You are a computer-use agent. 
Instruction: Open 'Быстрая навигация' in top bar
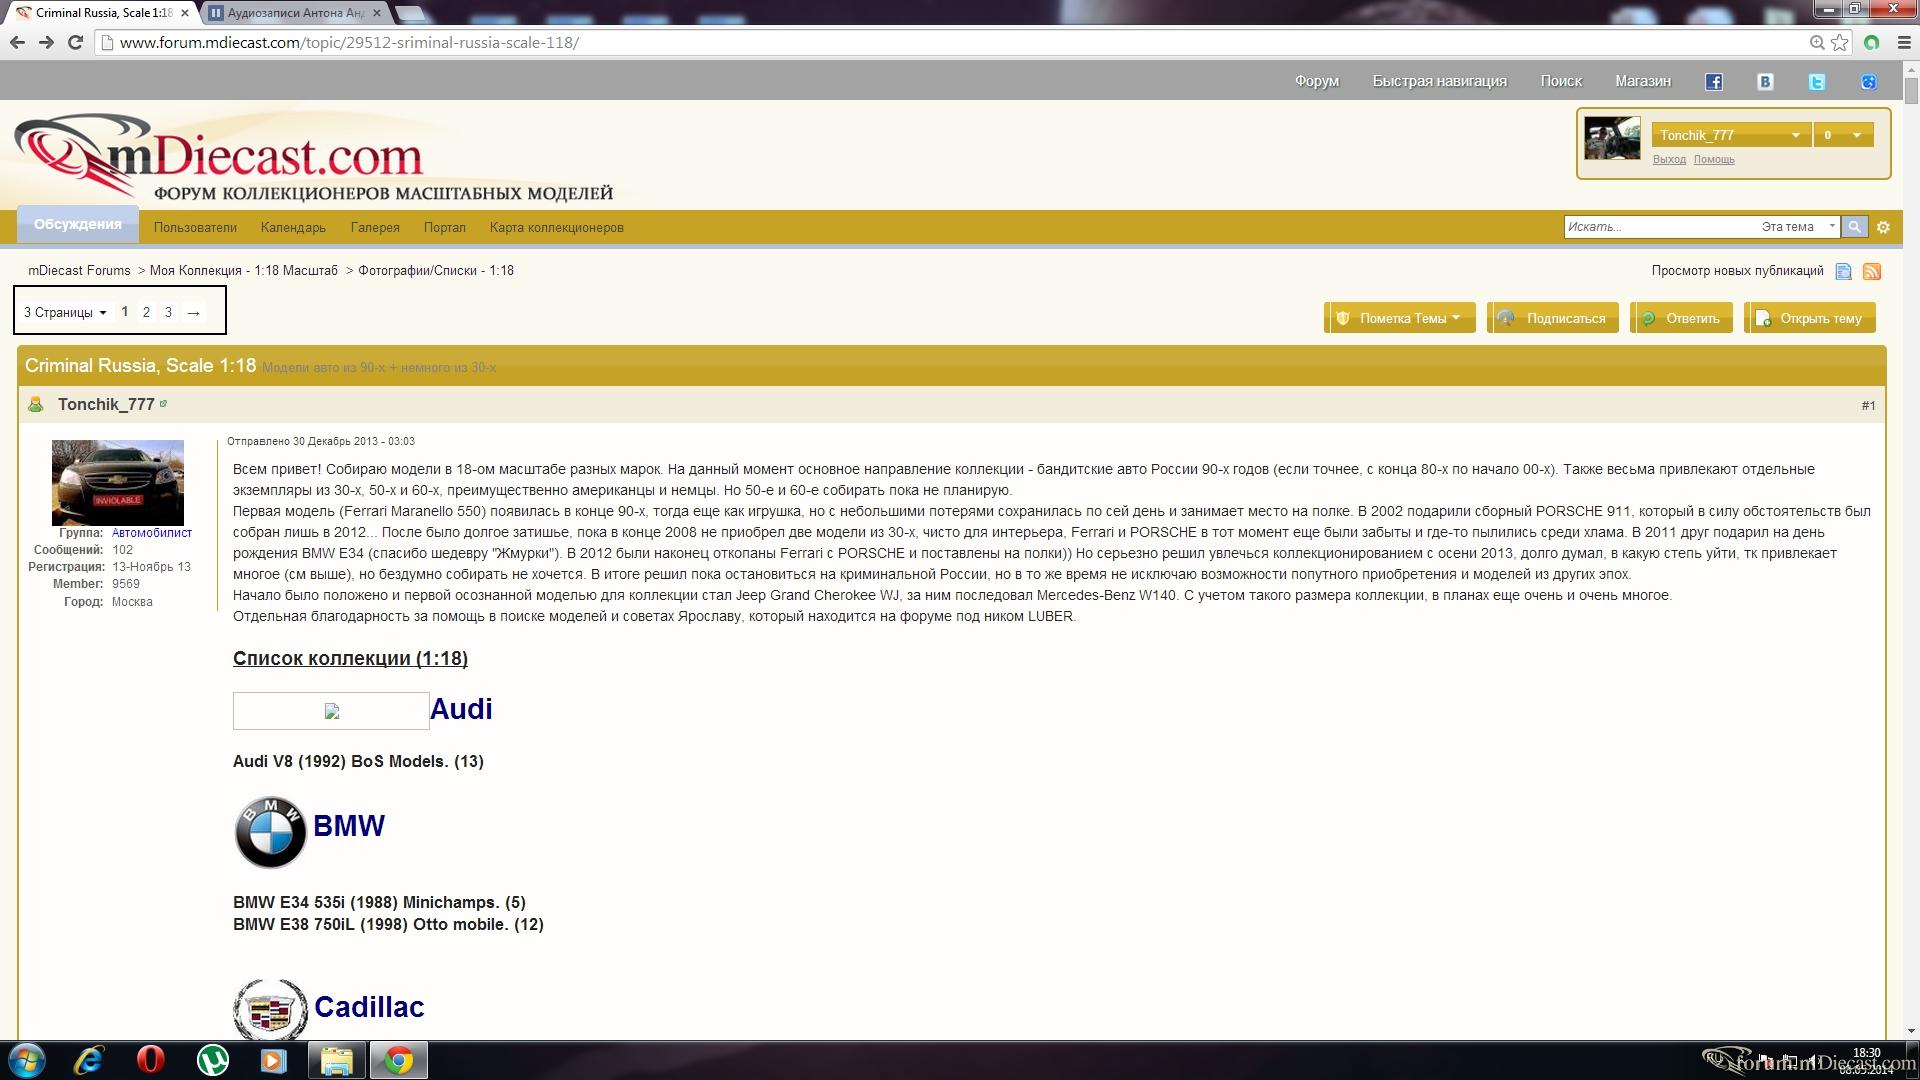coord(1439,81)
